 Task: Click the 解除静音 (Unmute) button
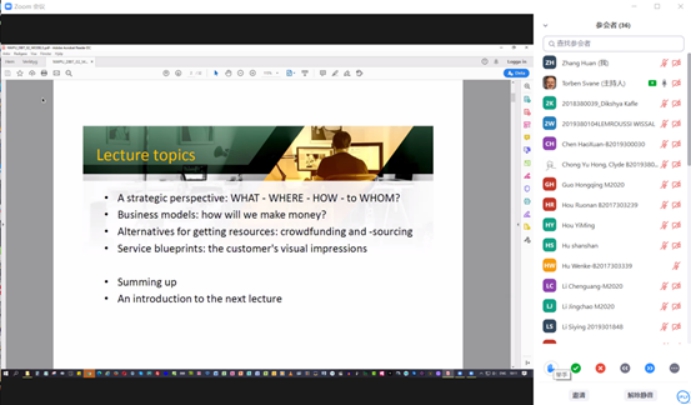tap(640, 395)
